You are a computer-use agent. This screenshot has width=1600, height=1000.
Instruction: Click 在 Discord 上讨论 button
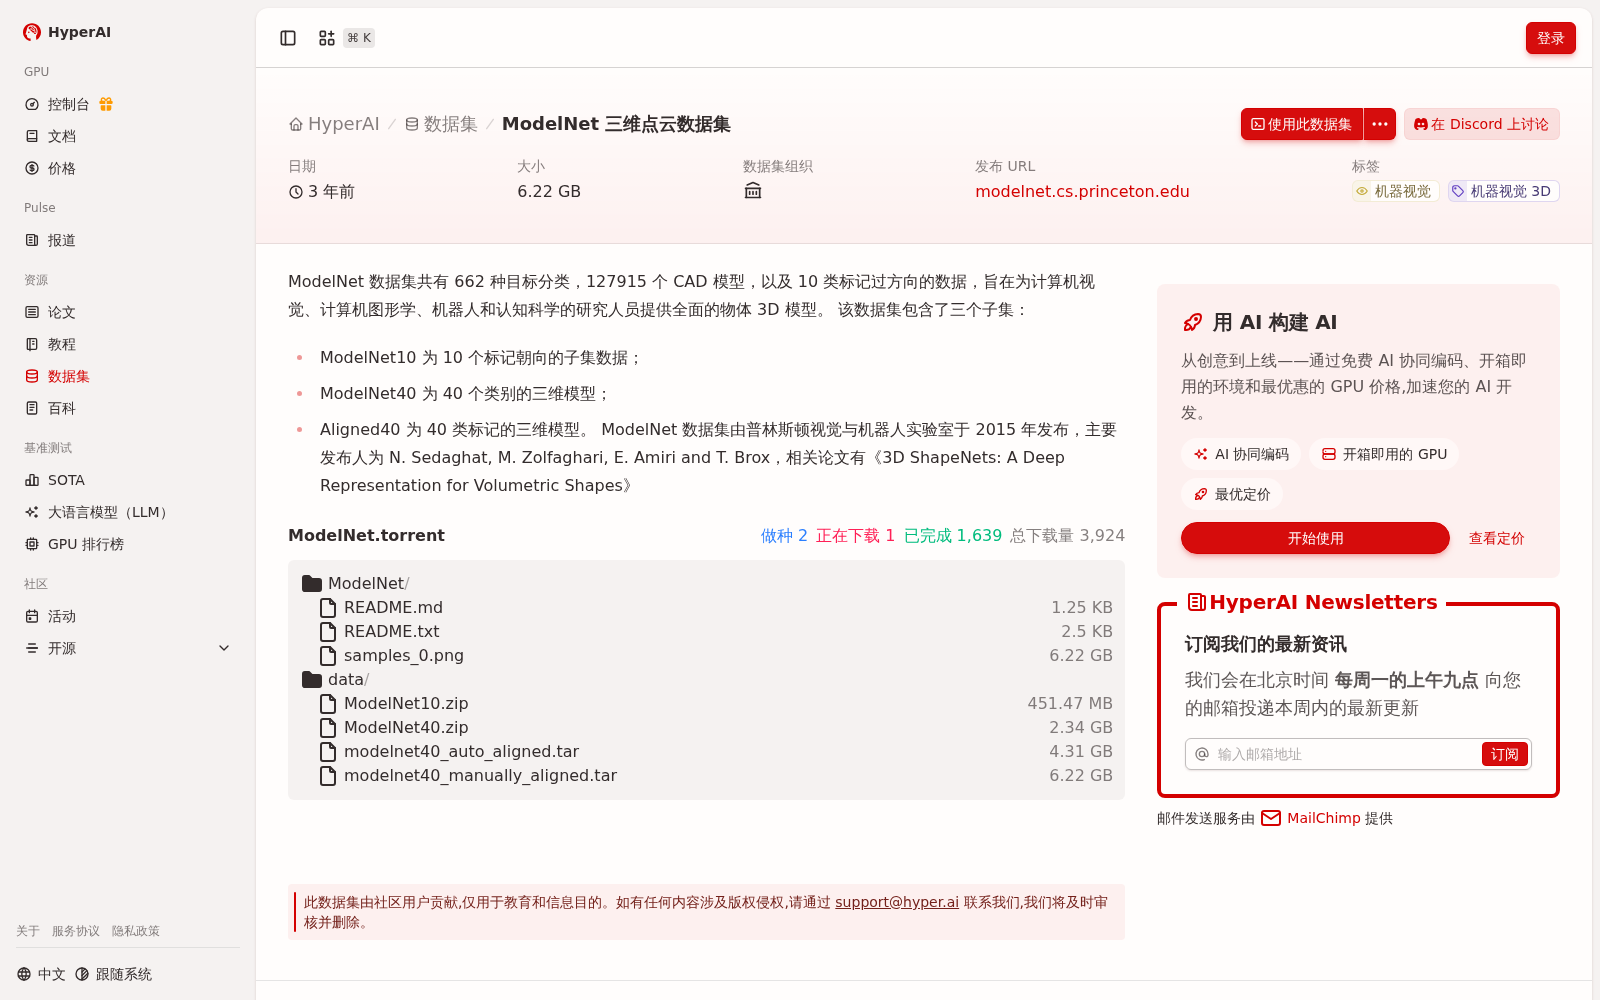coord(1481,124)
